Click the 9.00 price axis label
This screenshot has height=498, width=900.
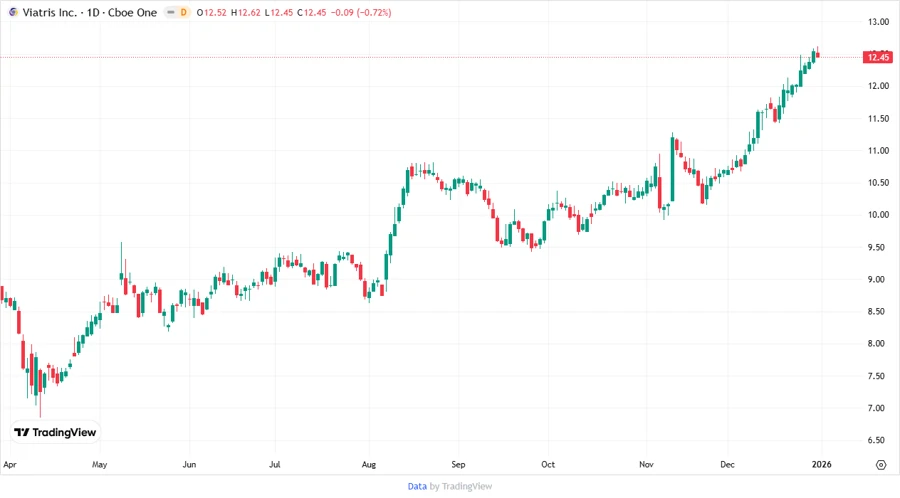click(x=878, y=279)
